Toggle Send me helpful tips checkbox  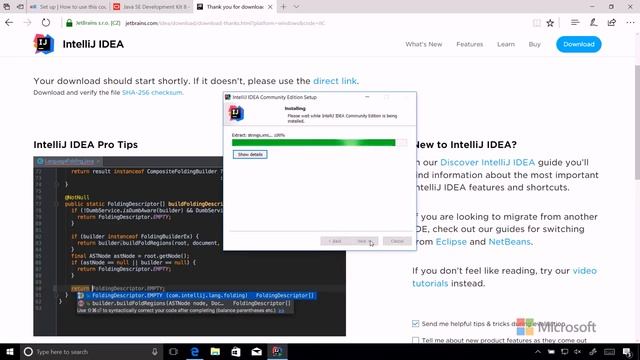pos(416,323)
